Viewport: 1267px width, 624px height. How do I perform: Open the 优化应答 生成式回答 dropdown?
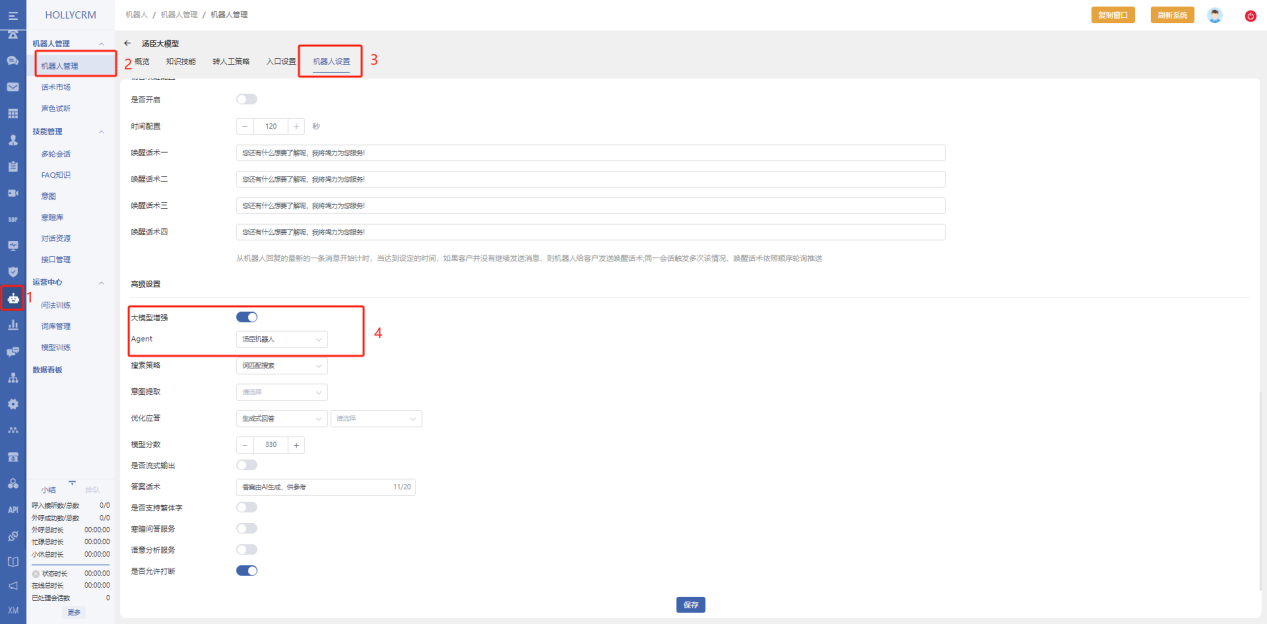(282, 418)
